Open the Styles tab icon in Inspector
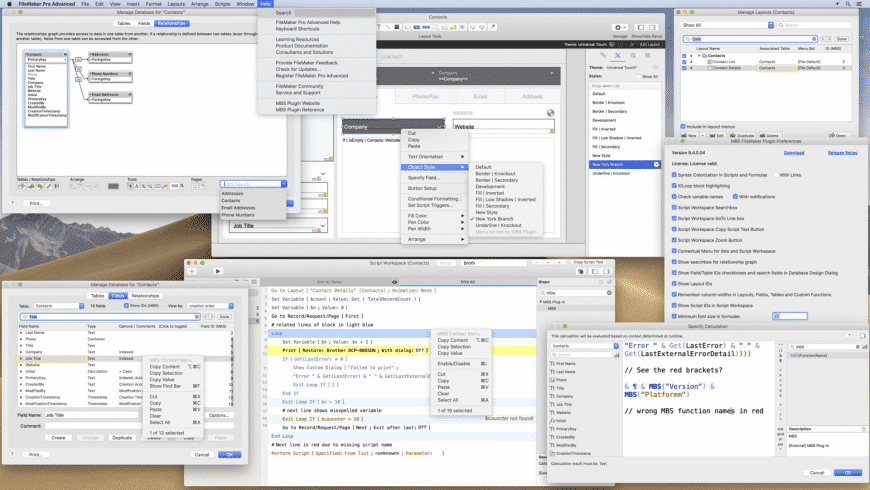 point(618,55)
